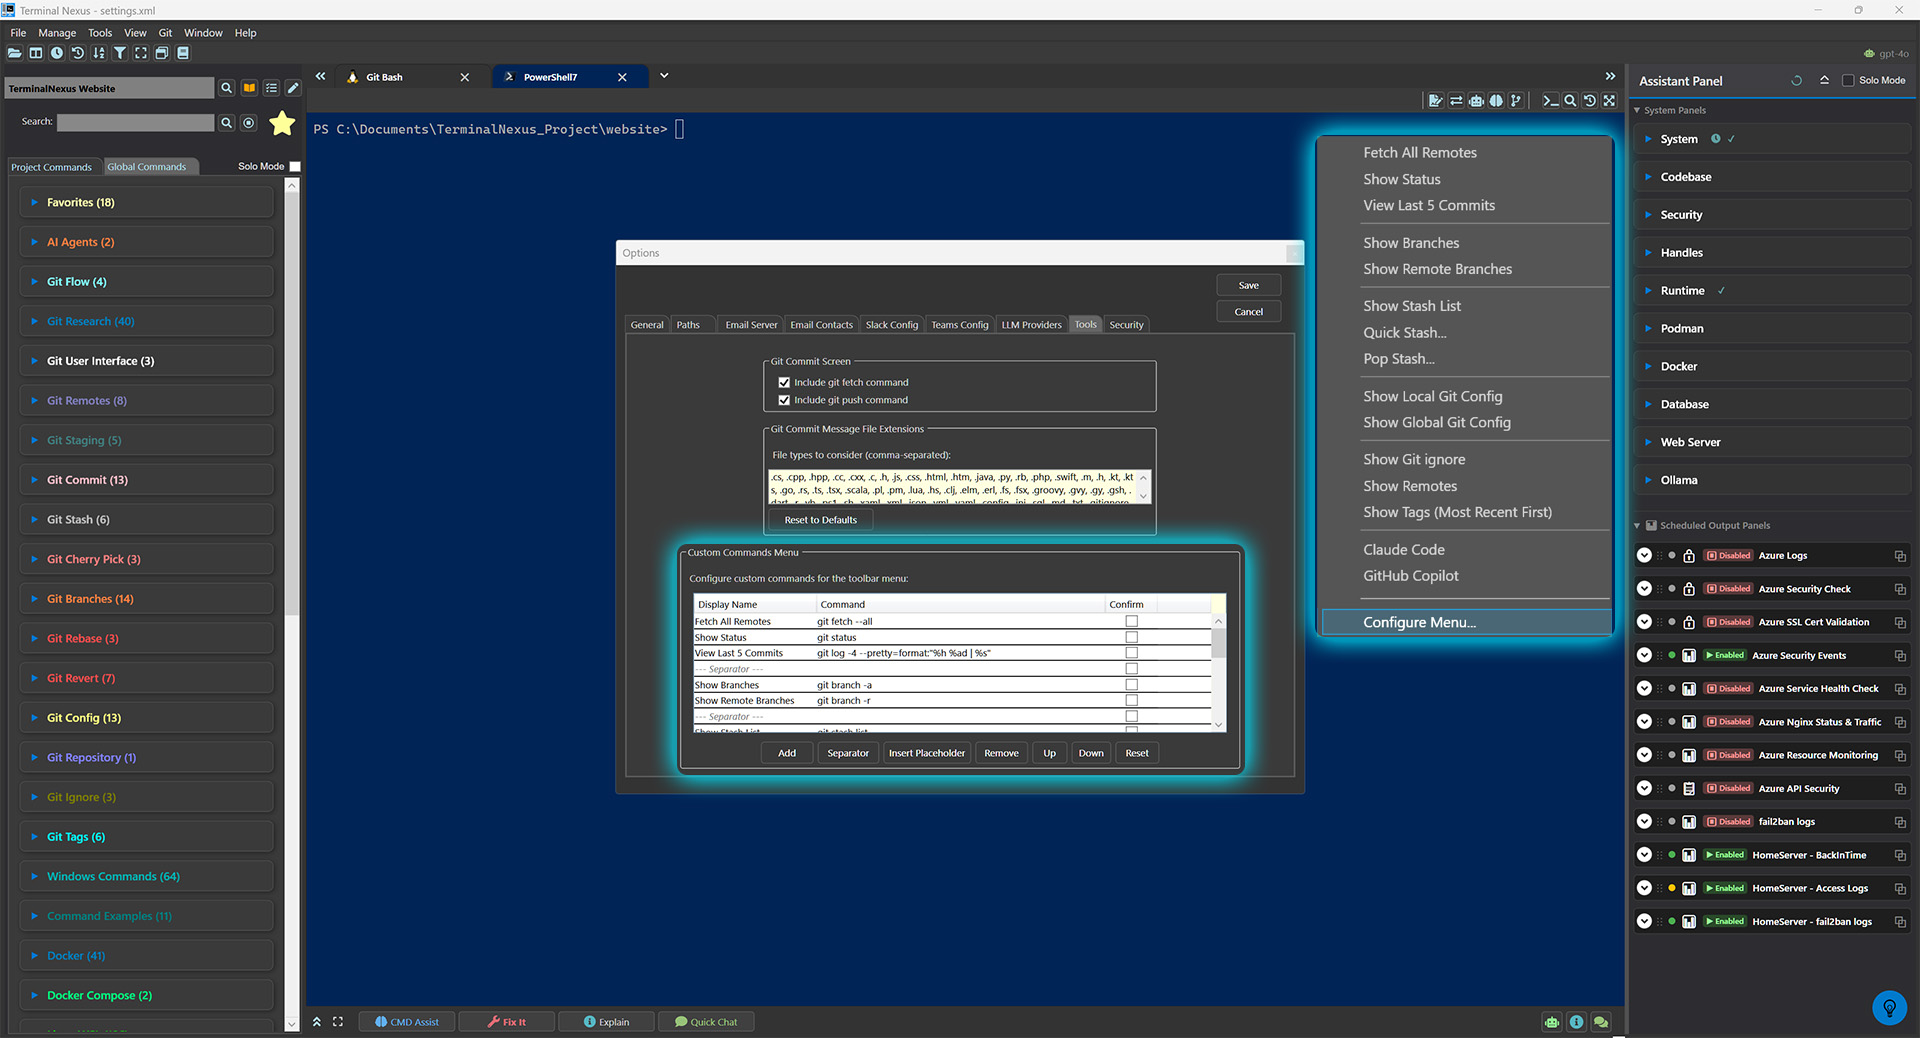This screenshot has height=1038, width=1920.
Task: Uncheck Include git push command
Action: [784, 400]
